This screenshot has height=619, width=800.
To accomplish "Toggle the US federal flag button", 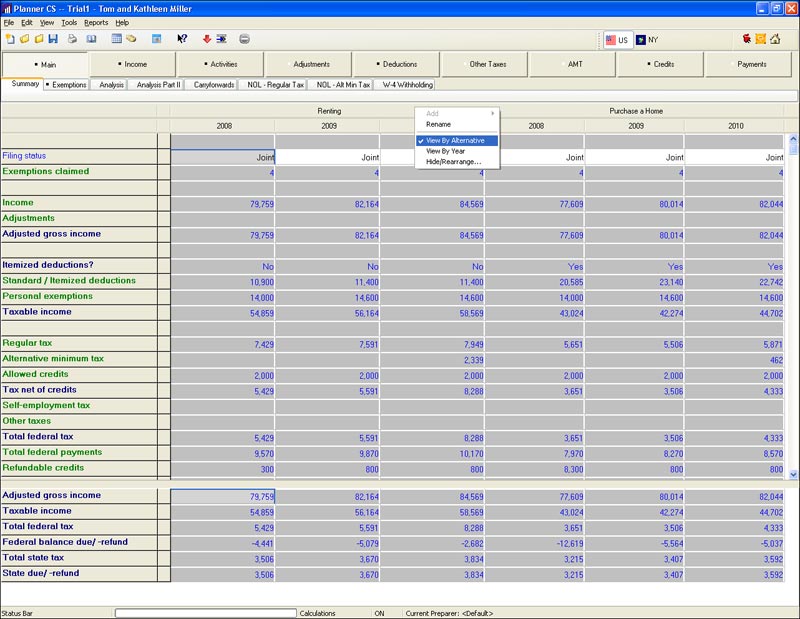I will coord(616,40).
